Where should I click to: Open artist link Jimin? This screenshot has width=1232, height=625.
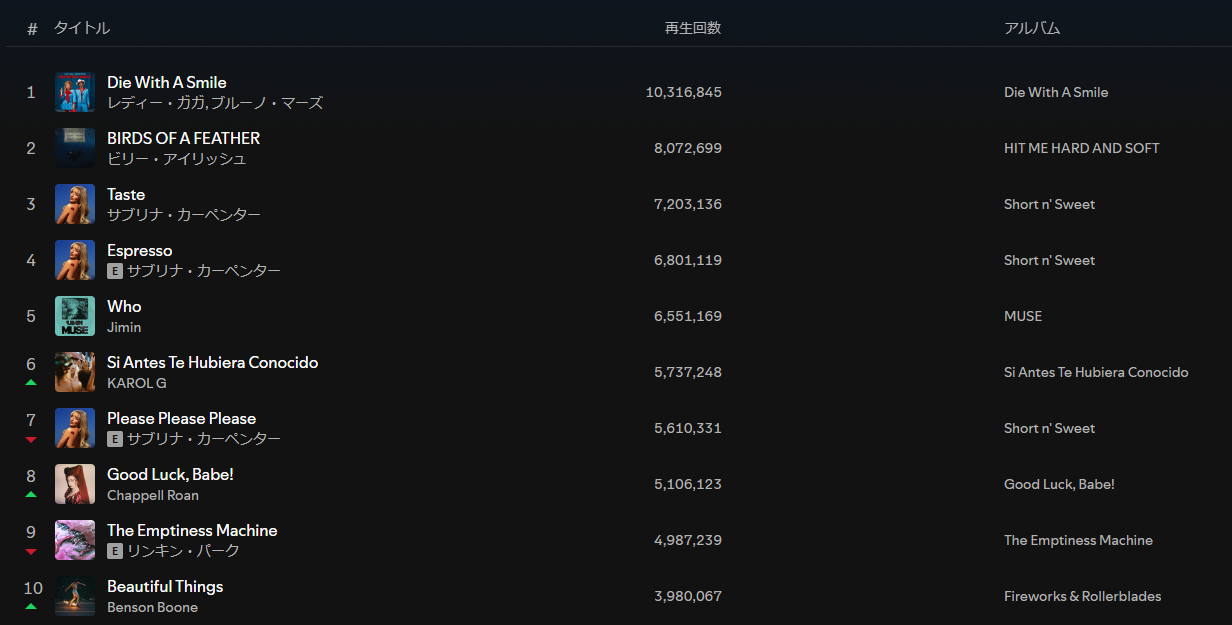pyautogui.click(x=124, y=327)
